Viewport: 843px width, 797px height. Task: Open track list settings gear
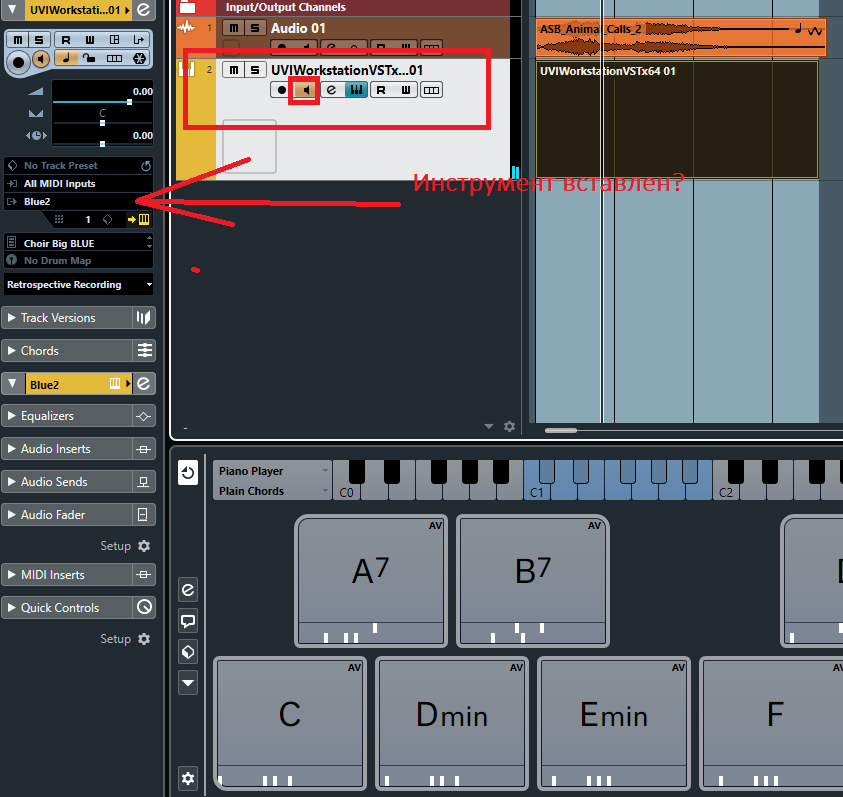pyautogui.click(x=509, y=426)
